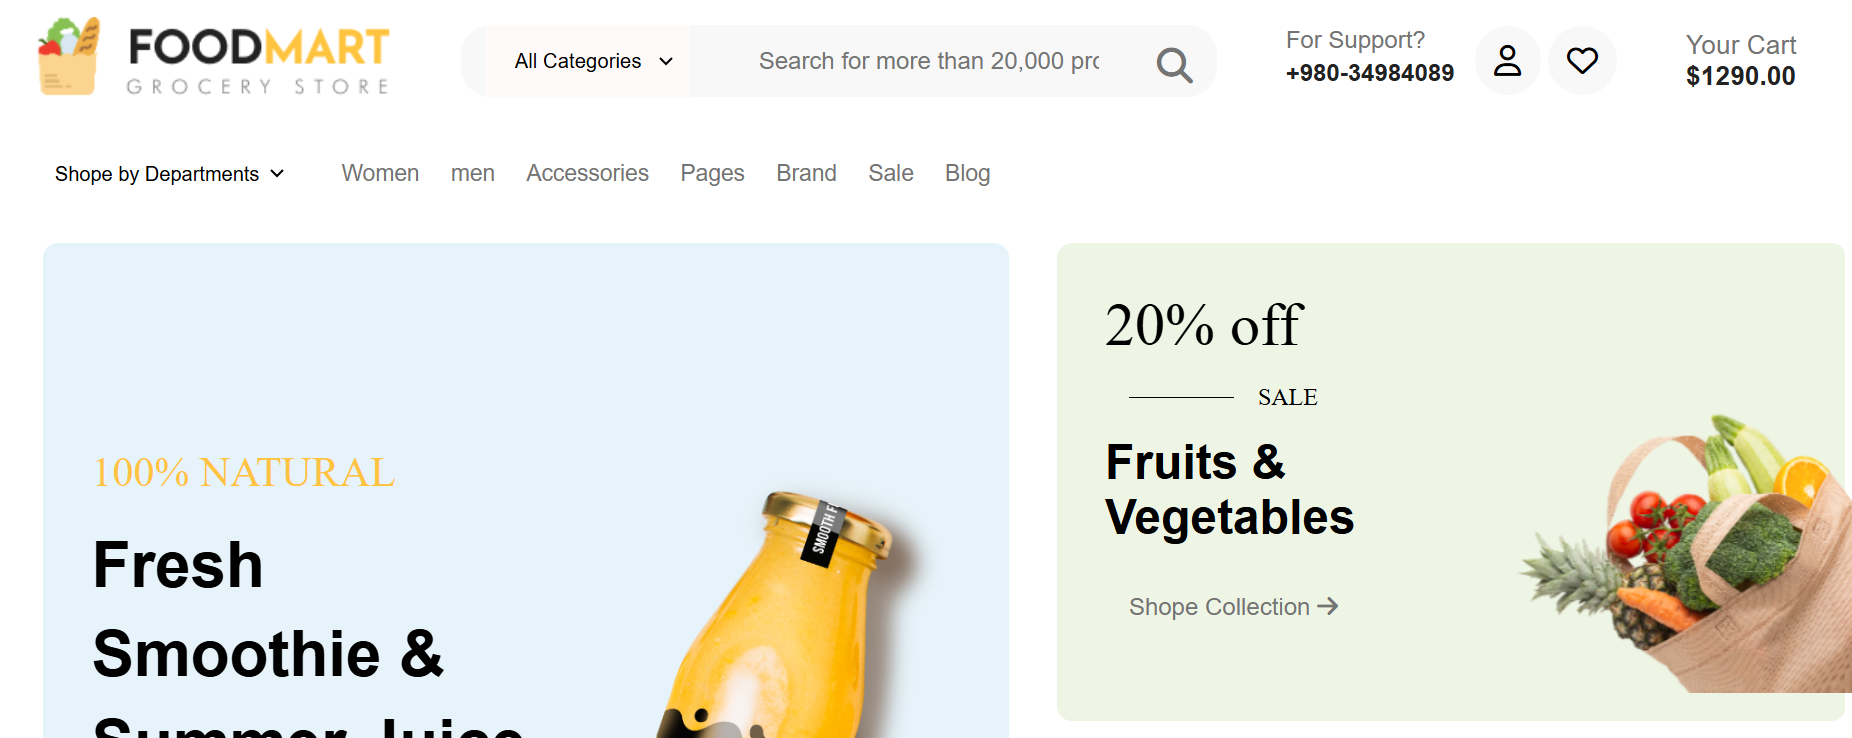1852x738 pixels.
Task: Open the user account icon
Action: [1507, 61]
